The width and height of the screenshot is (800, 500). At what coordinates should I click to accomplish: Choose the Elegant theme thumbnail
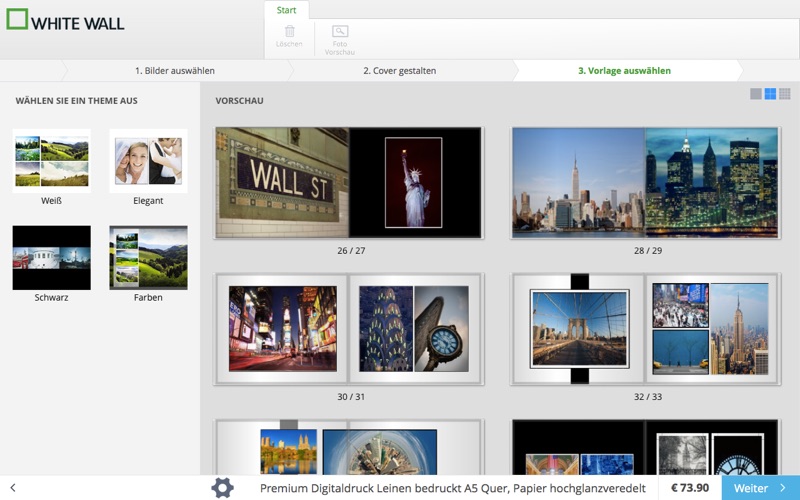coord(148,161)
